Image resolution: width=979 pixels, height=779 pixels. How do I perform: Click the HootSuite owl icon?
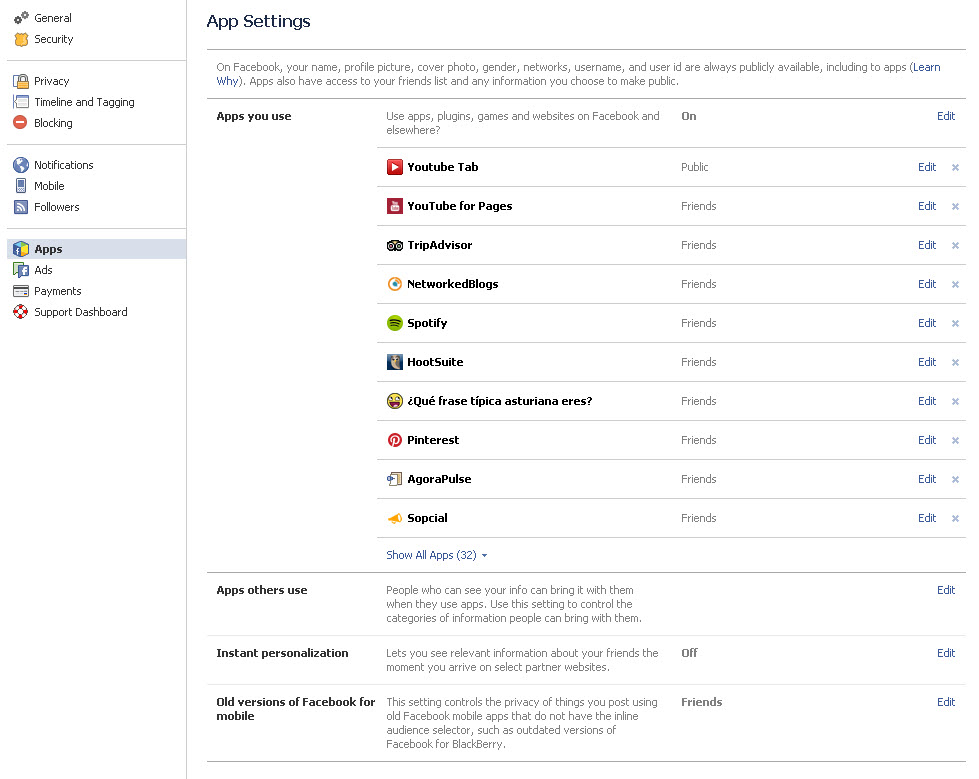(x=395, y=362)
